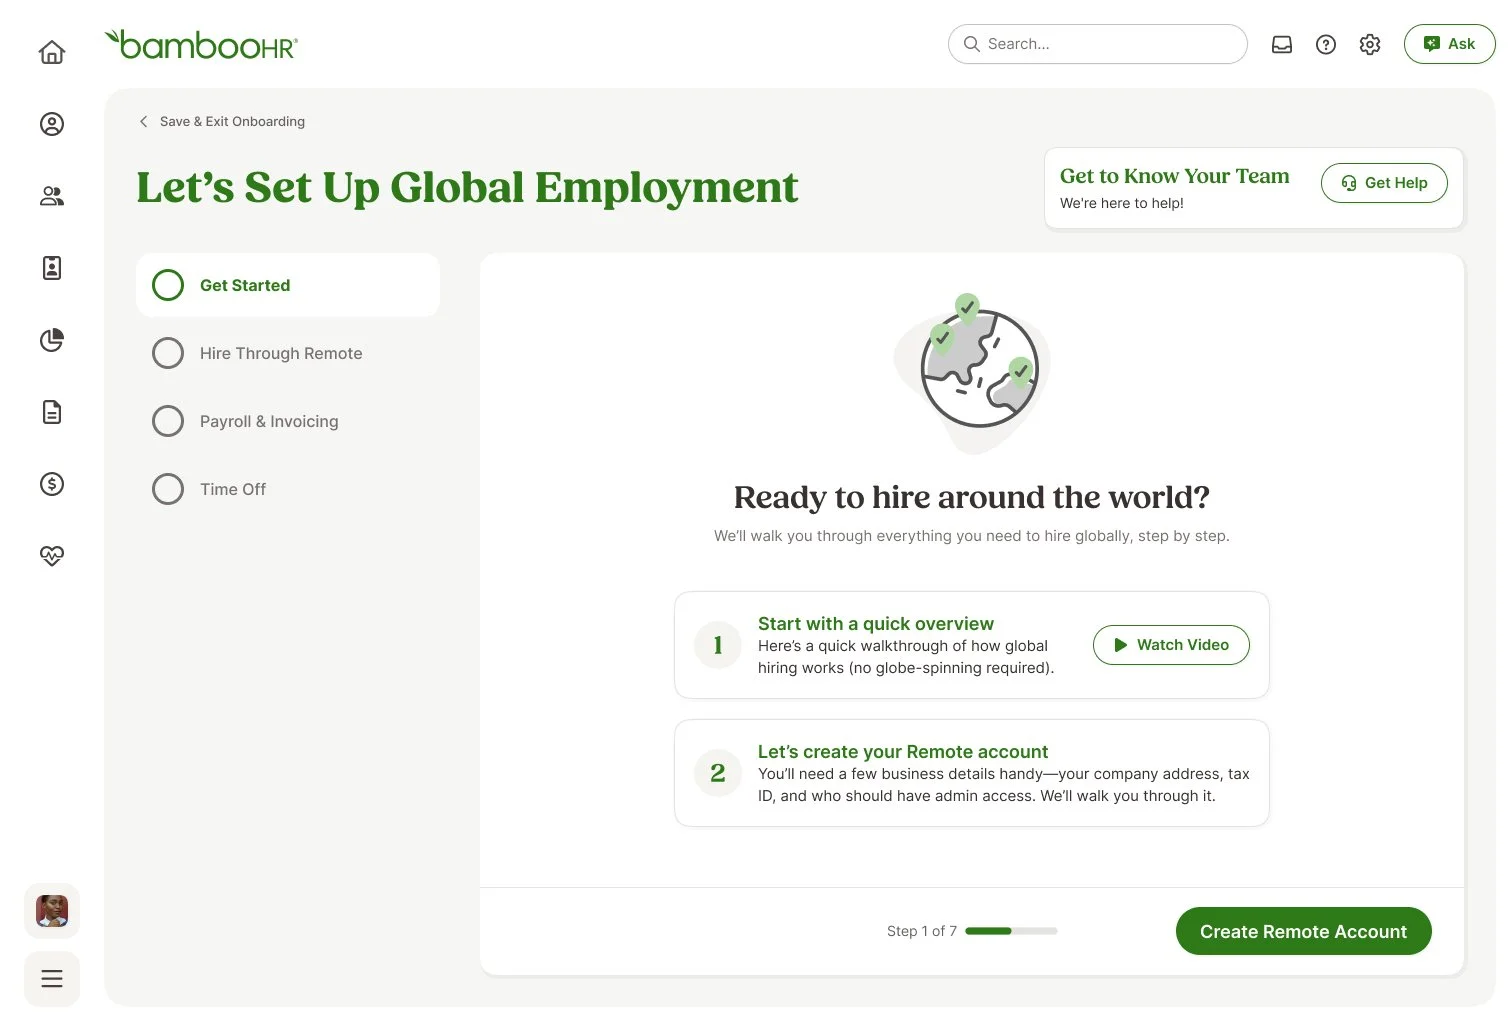This screenshot has width=1512, height=1031.
Task: Open the Hiring badge icon in sidebar
Action: (52, 268)
